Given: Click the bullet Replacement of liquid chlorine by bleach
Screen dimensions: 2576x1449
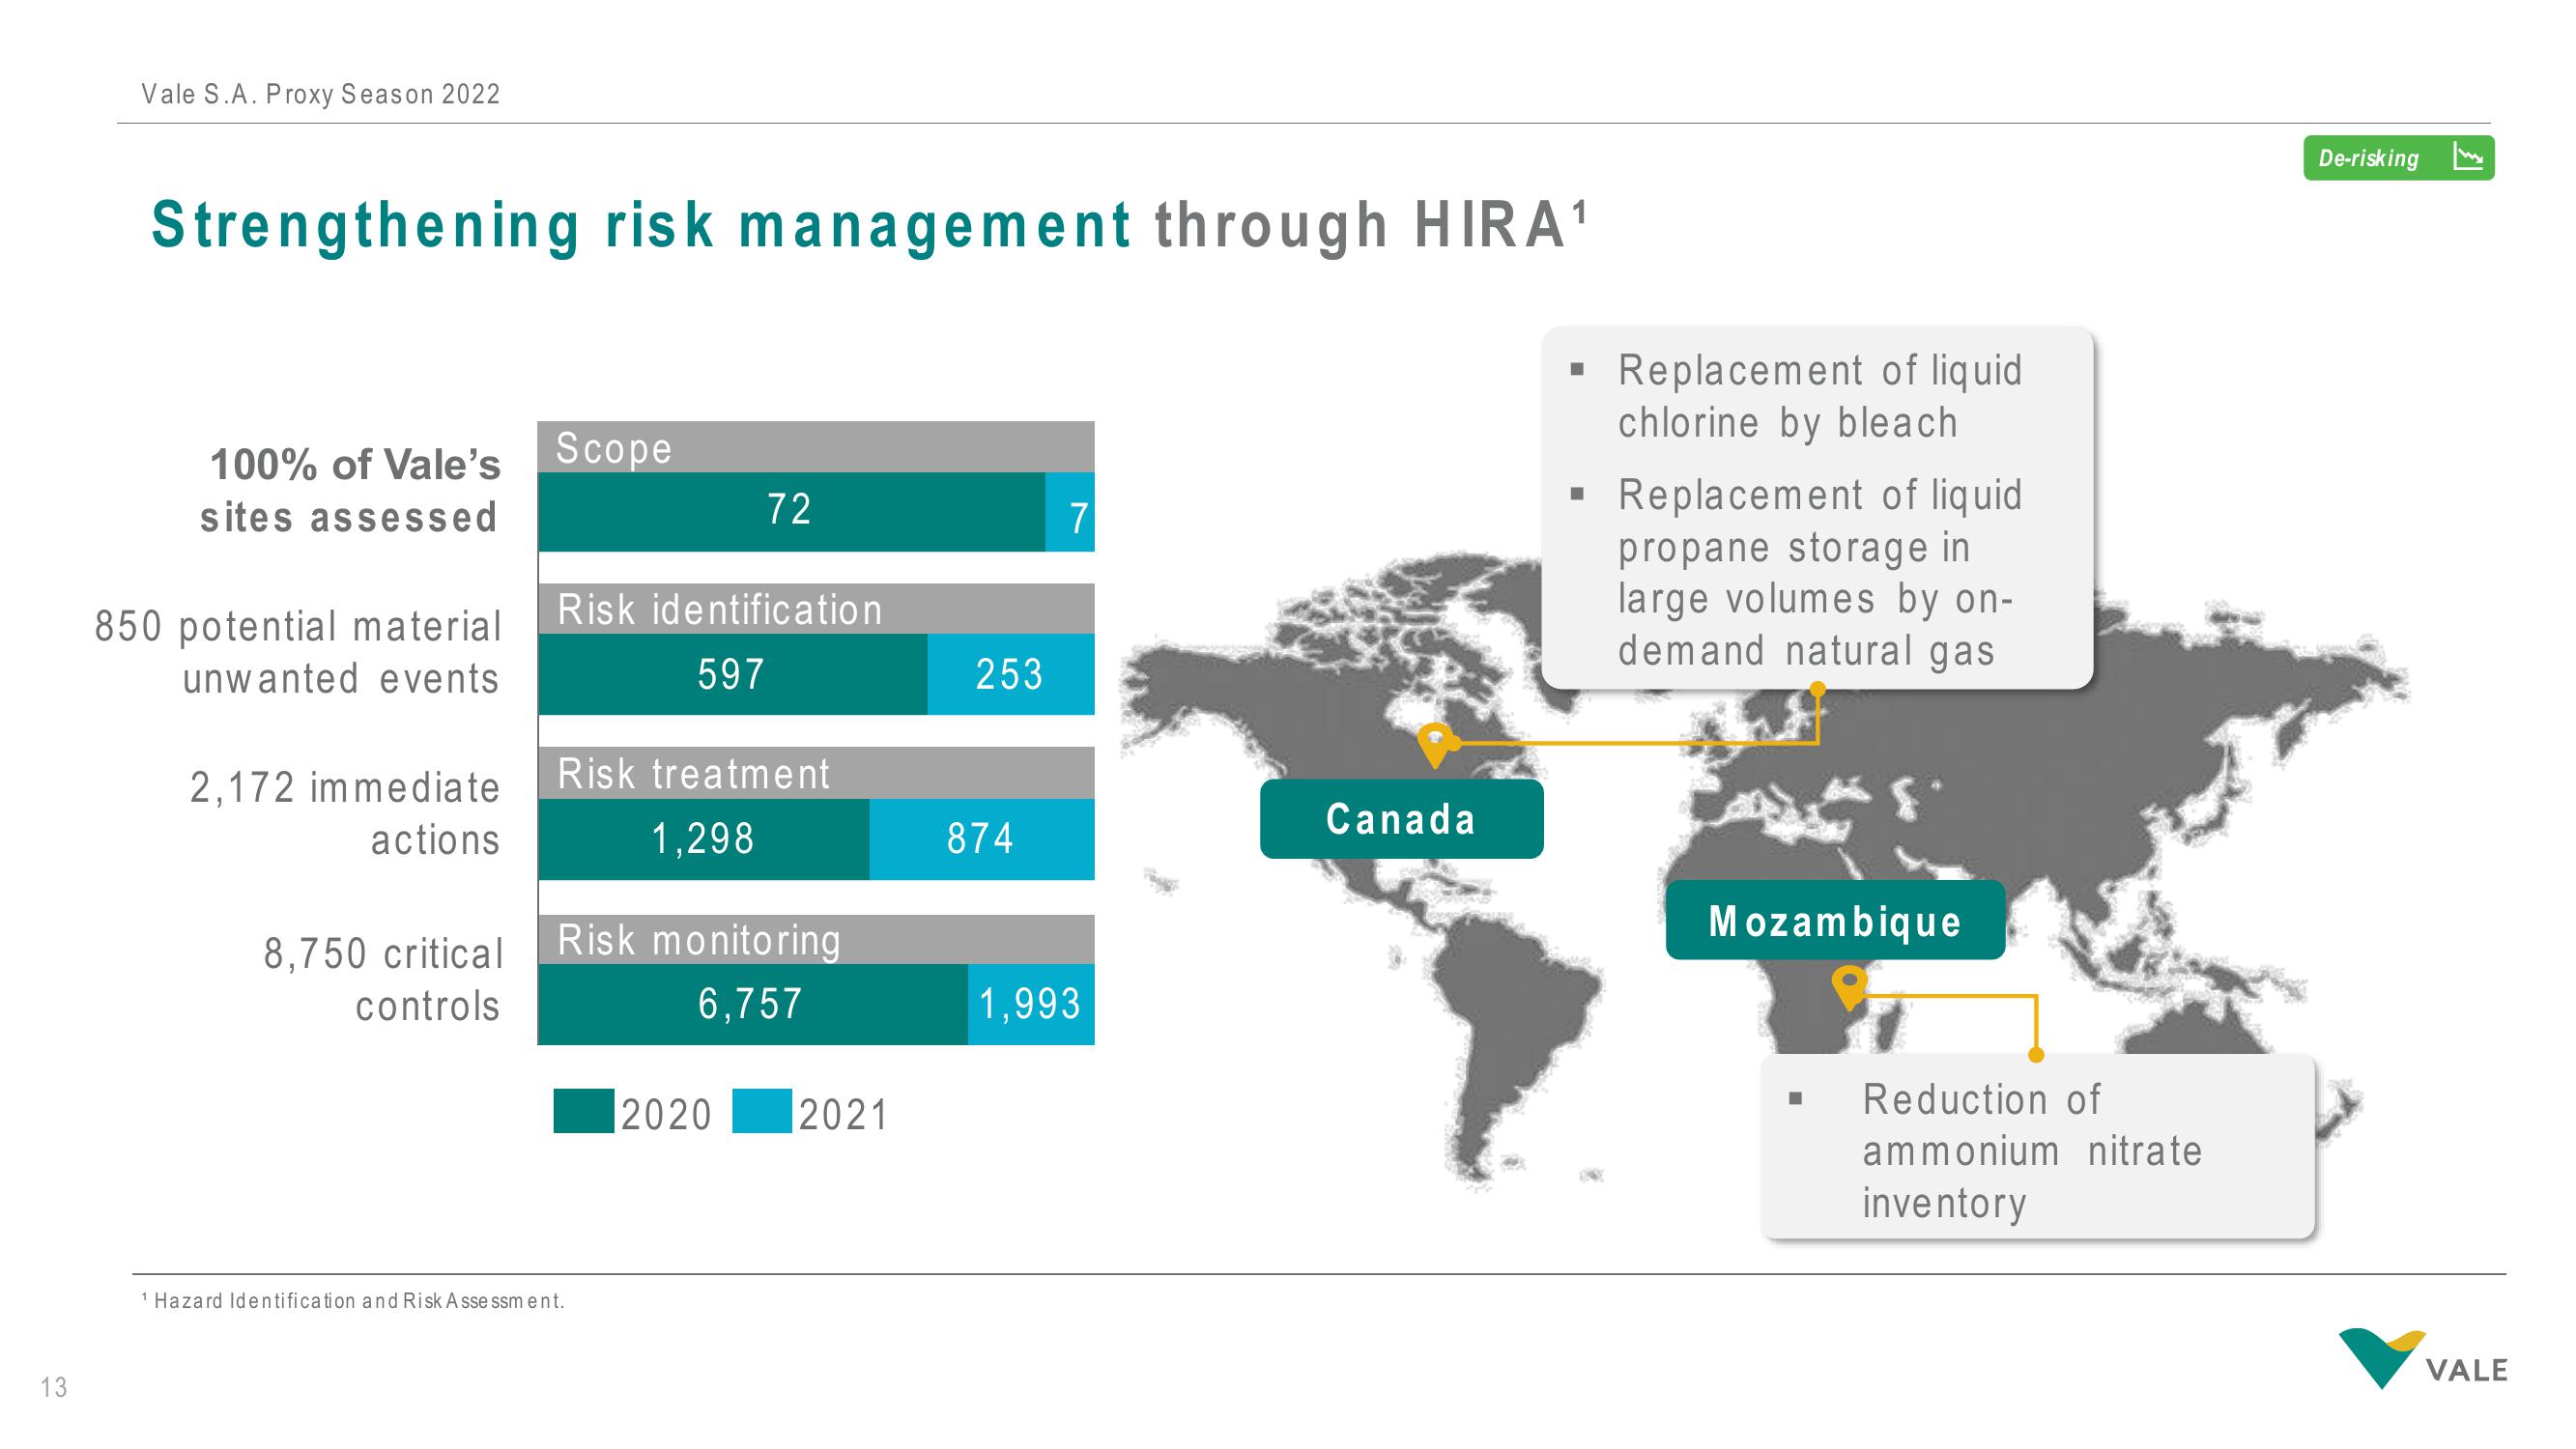Looking at the screenshot, I should (1820, 397).
